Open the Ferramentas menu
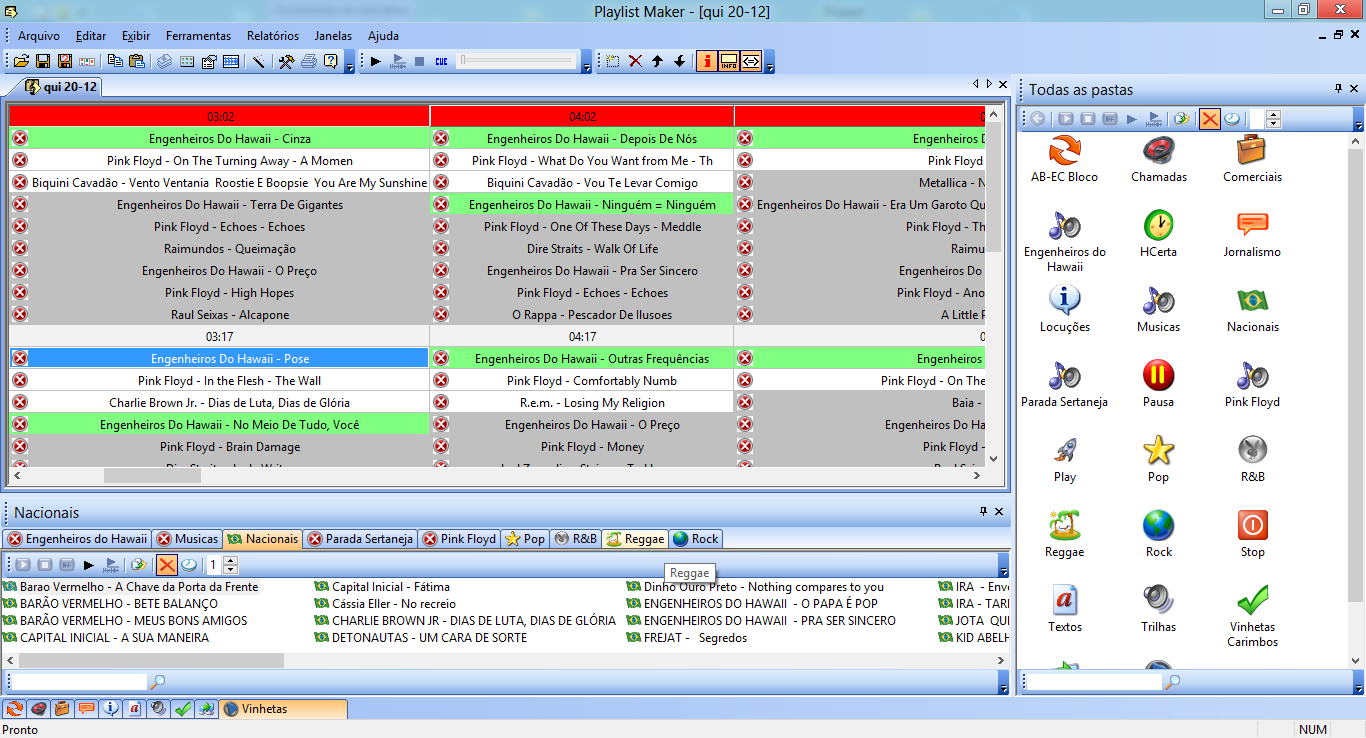The height and width of the screenshot is (738, 1366). (198, 36)
